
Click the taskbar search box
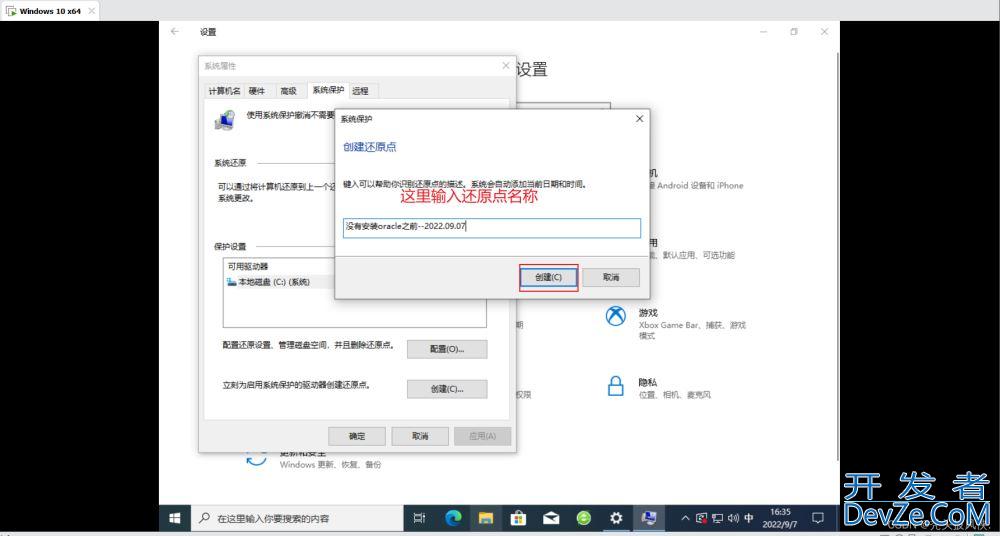pyautogui.click(x=297, y=517)
